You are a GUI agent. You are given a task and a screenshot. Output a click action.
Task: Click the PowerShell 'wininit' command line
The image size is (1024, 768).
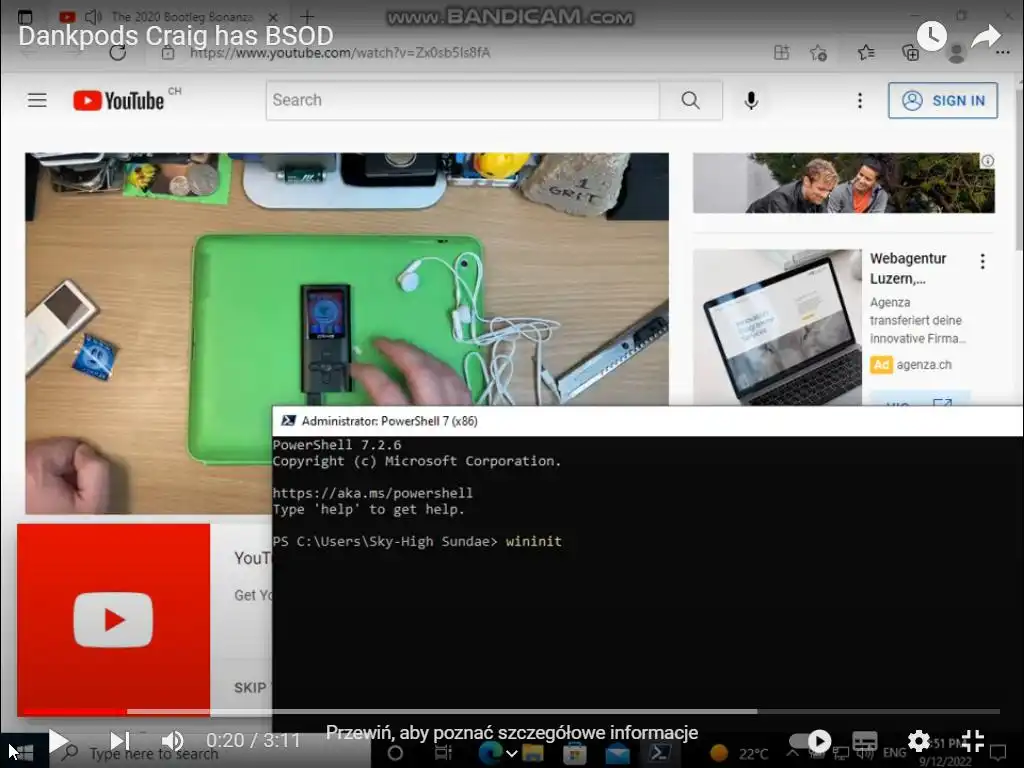(417, 541)
